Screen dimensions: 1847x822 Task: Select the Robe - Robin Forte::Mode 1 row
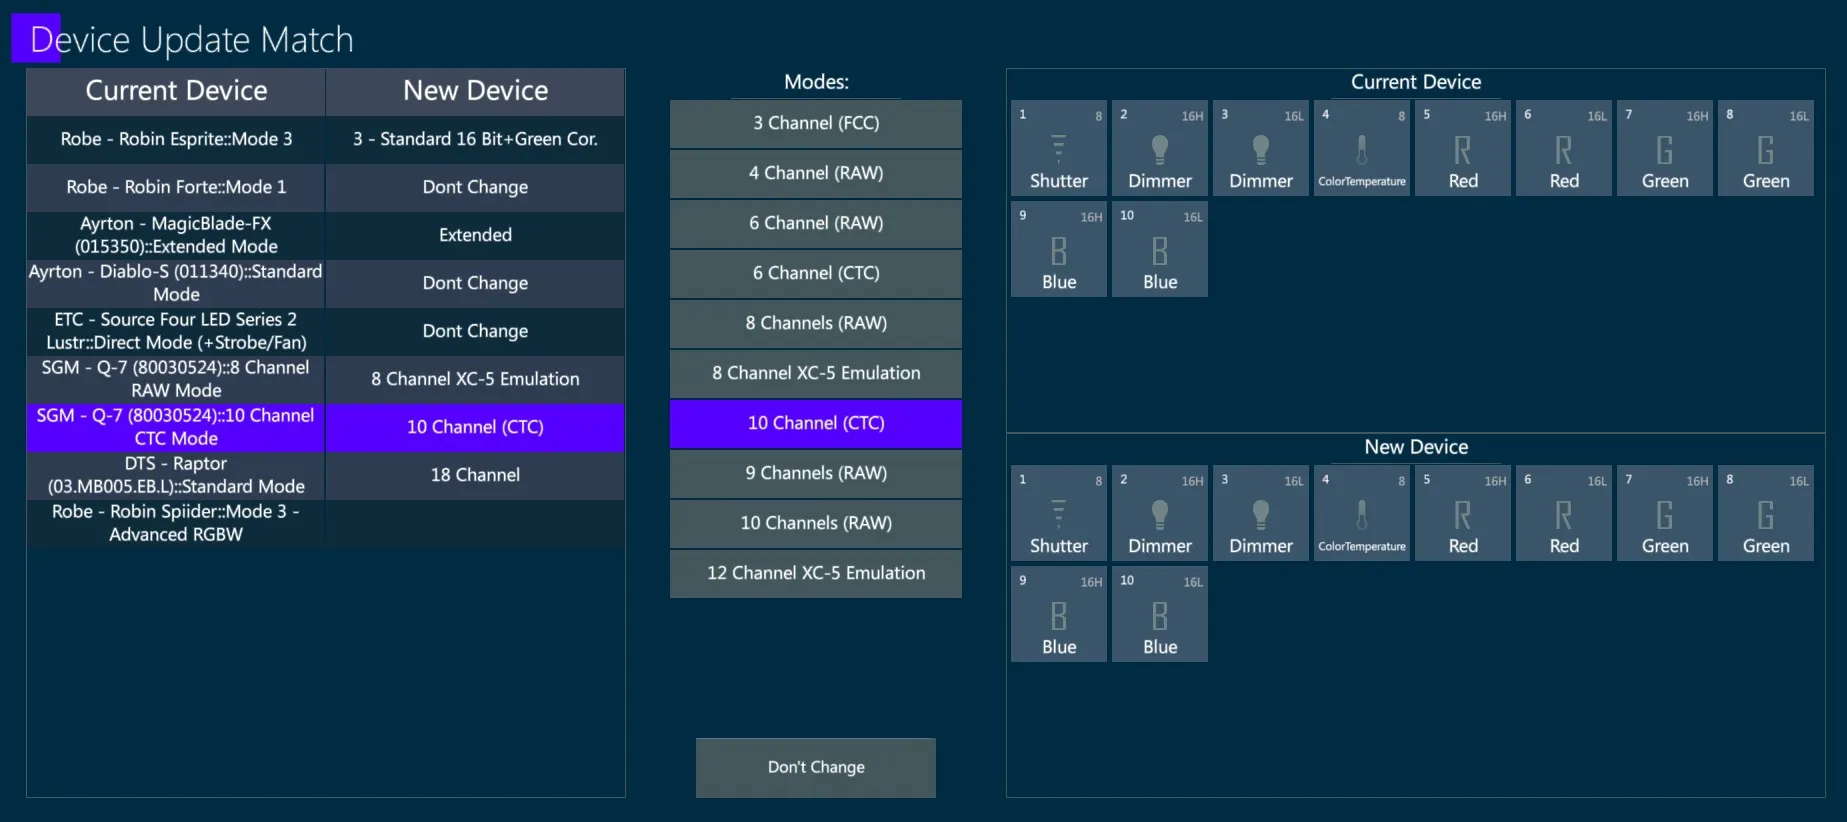pos(326,187)
